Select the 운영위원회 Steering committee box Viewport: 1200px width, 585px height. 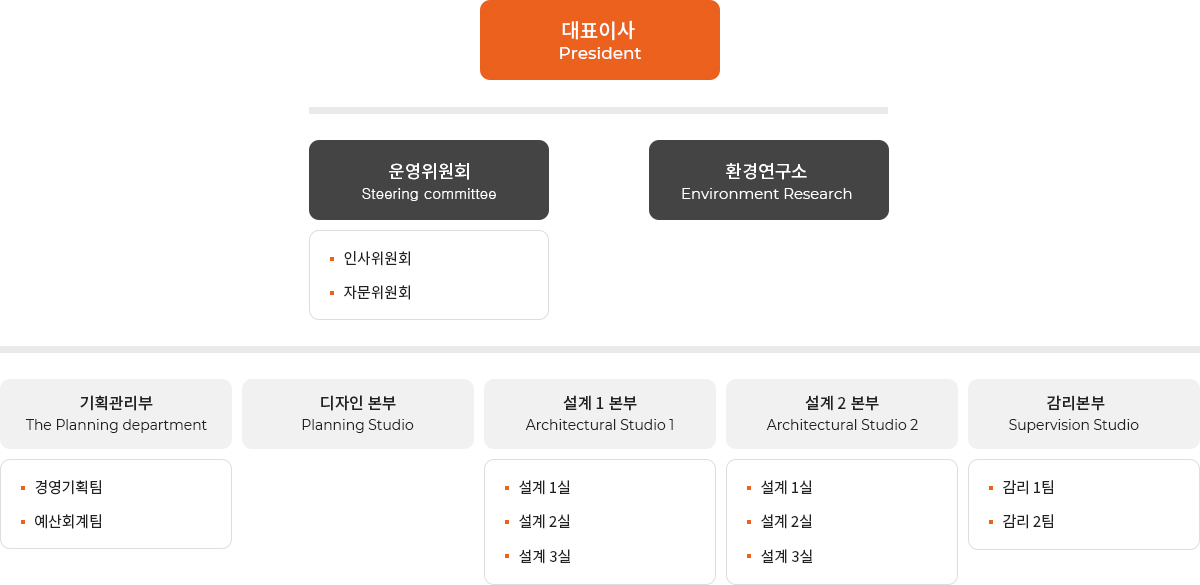[x=429, y=180]
